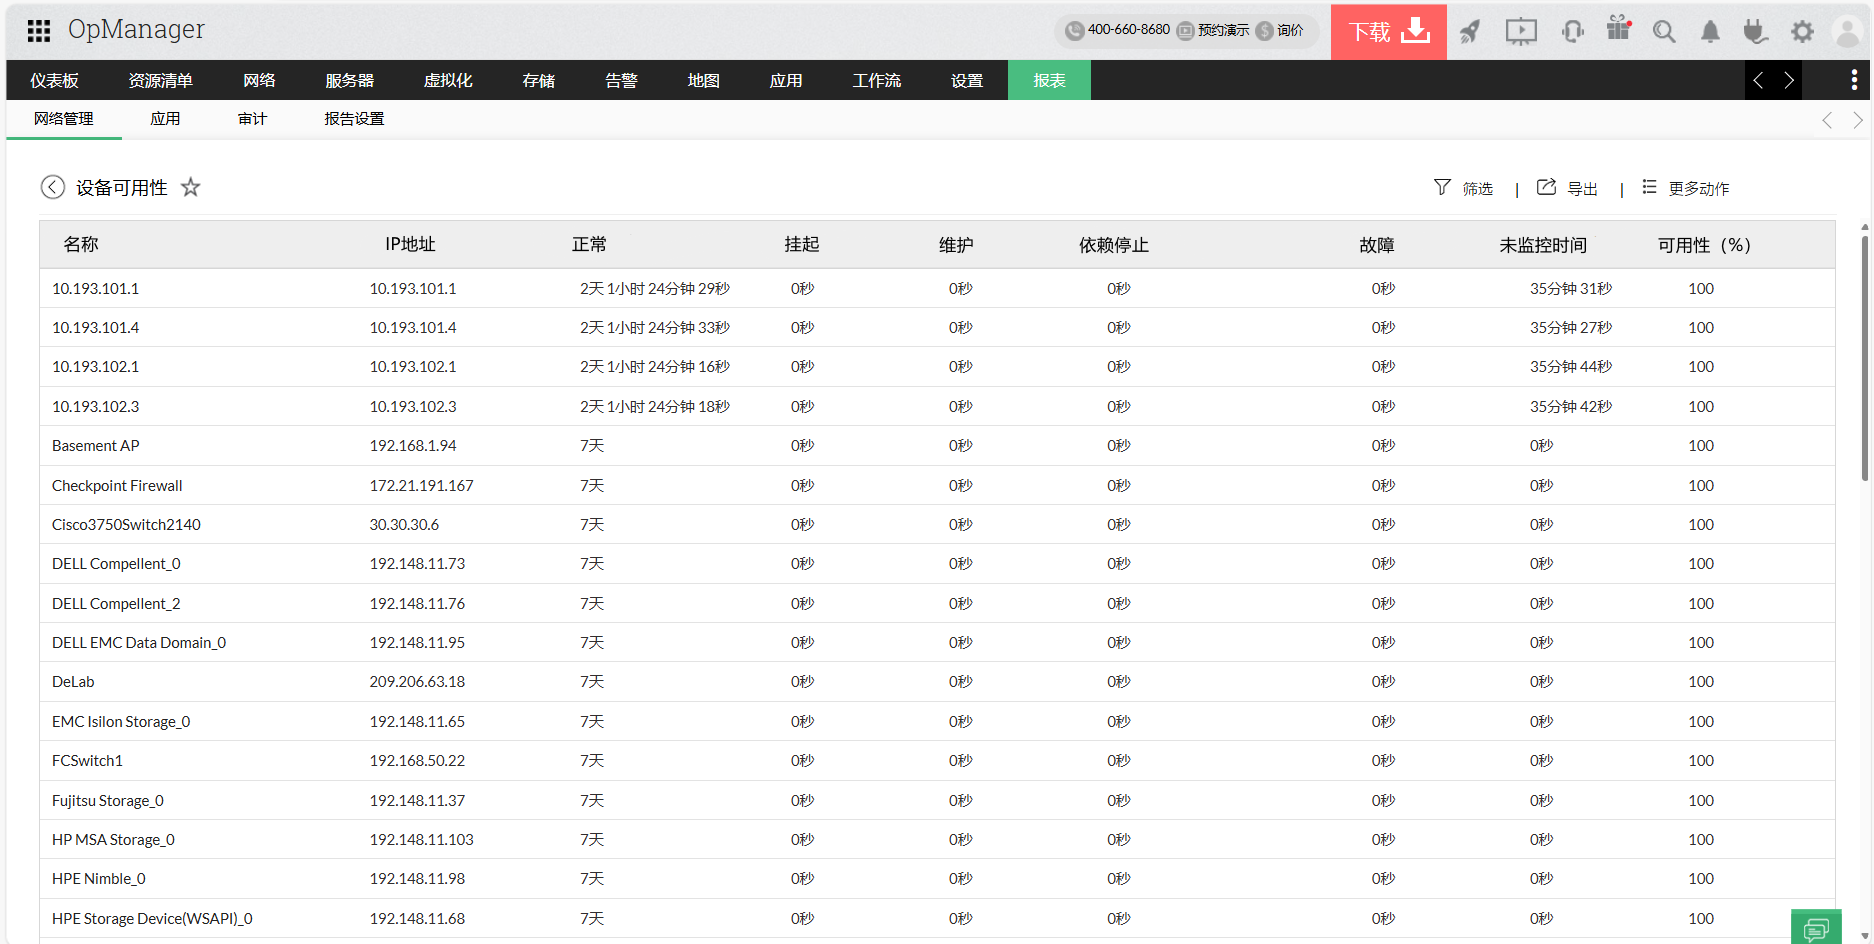Sort by the 名称 column header

pos(81,245)
